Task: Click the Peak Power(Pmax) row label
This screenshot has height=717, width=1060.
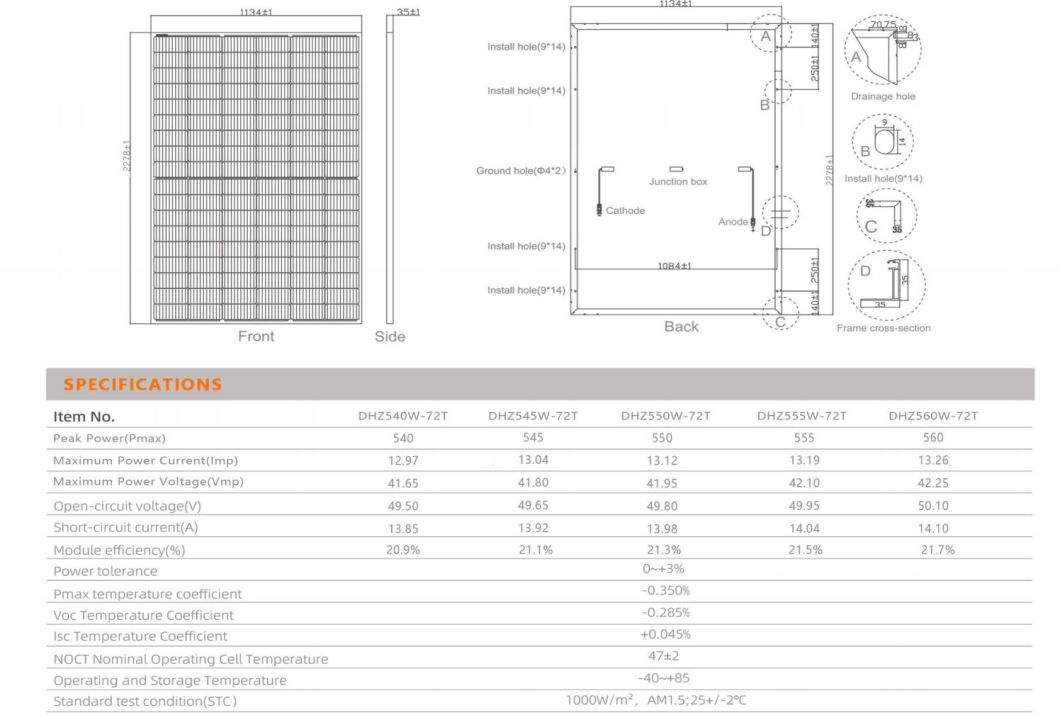Action: pos(109,438)
